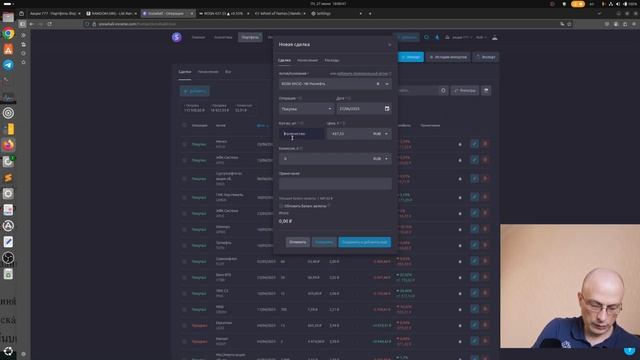Switch to the Settings browser tab
Screen dimensions: 640x360
tap(336, 13)
